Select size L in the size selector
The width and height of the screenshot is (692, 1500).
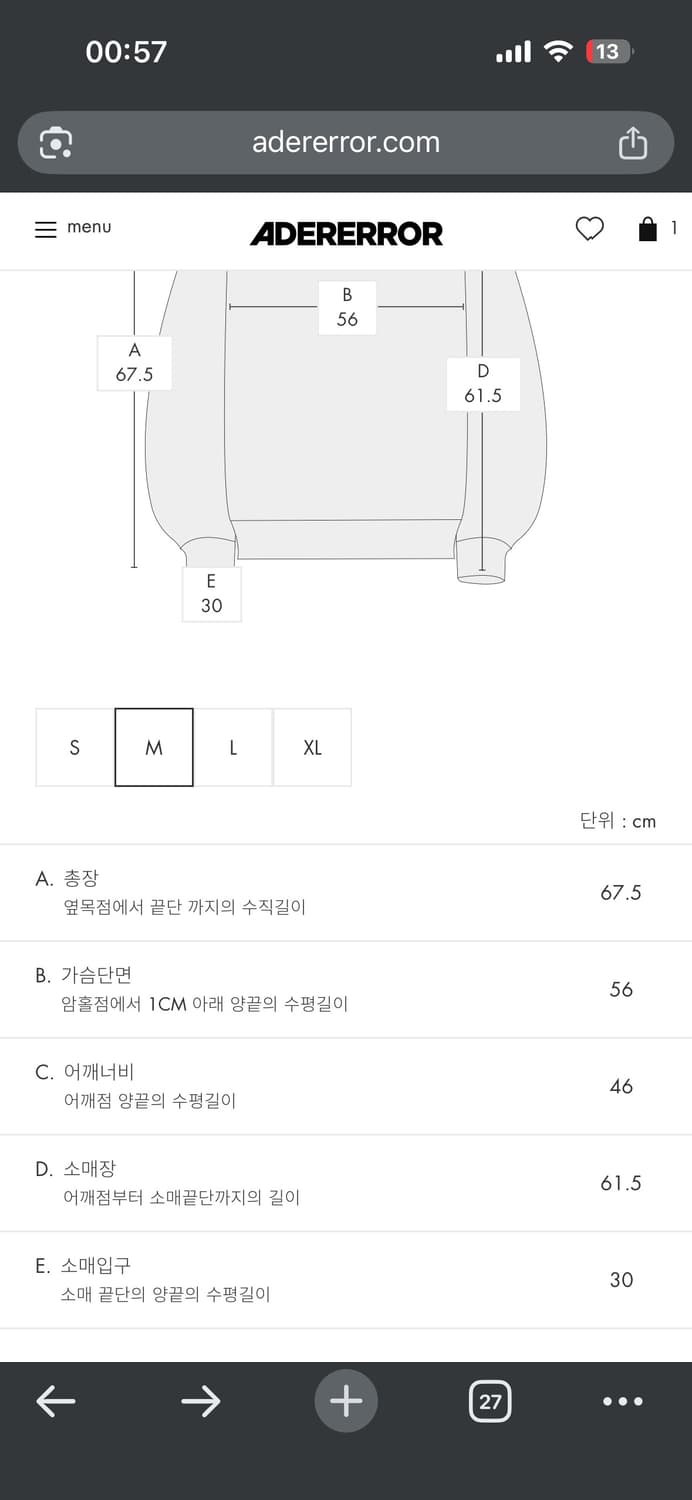point(233,747)
